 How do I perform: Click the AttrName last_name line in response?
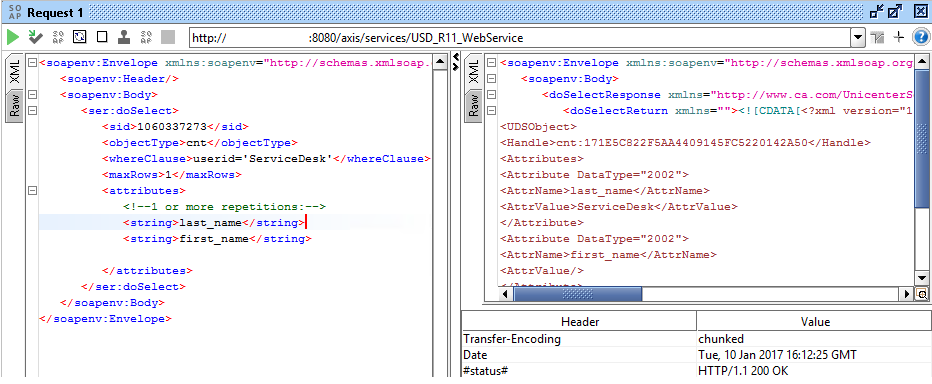tap(605, 191)
